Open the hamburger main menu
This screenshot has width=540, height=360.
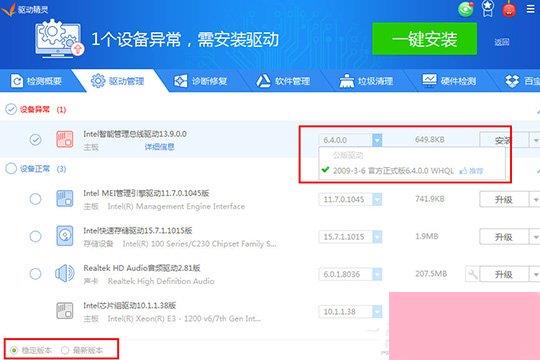[531, 9]
